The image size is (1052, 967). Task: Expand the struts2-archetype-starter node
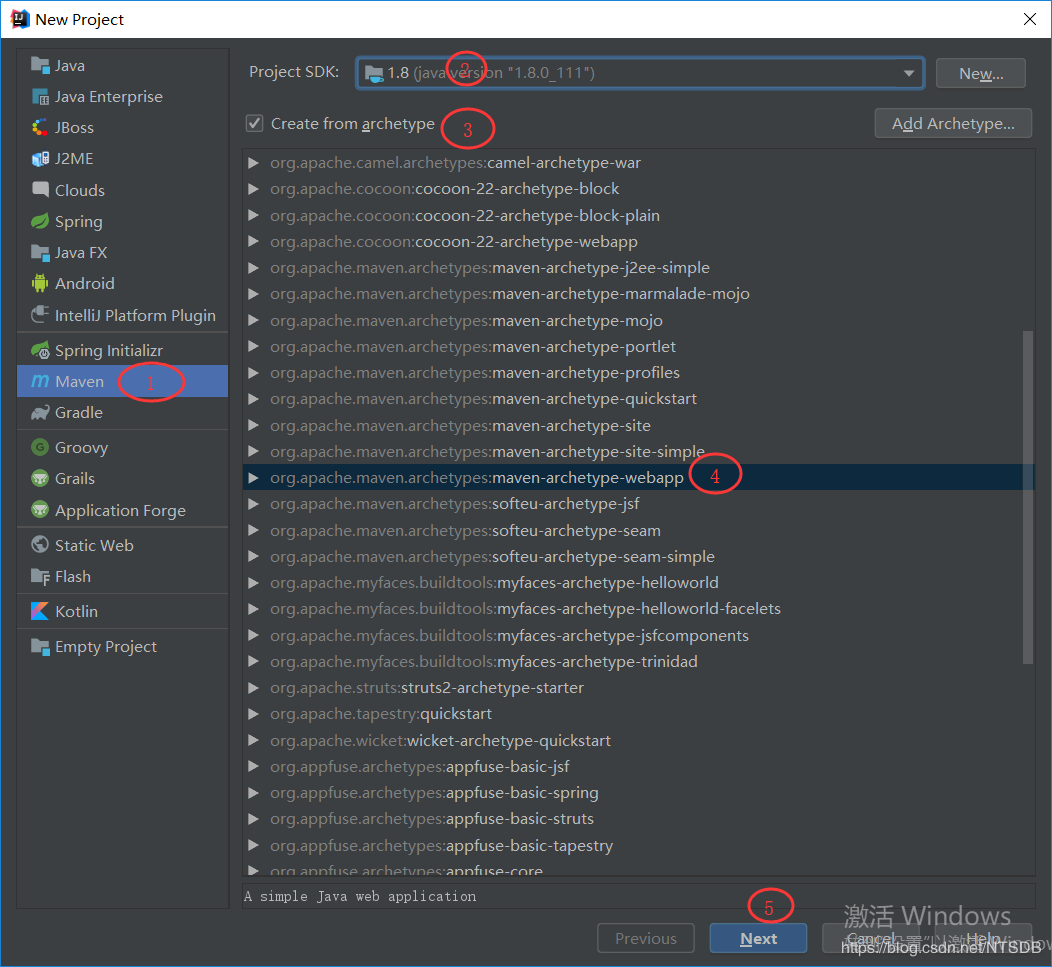point(253,688)
